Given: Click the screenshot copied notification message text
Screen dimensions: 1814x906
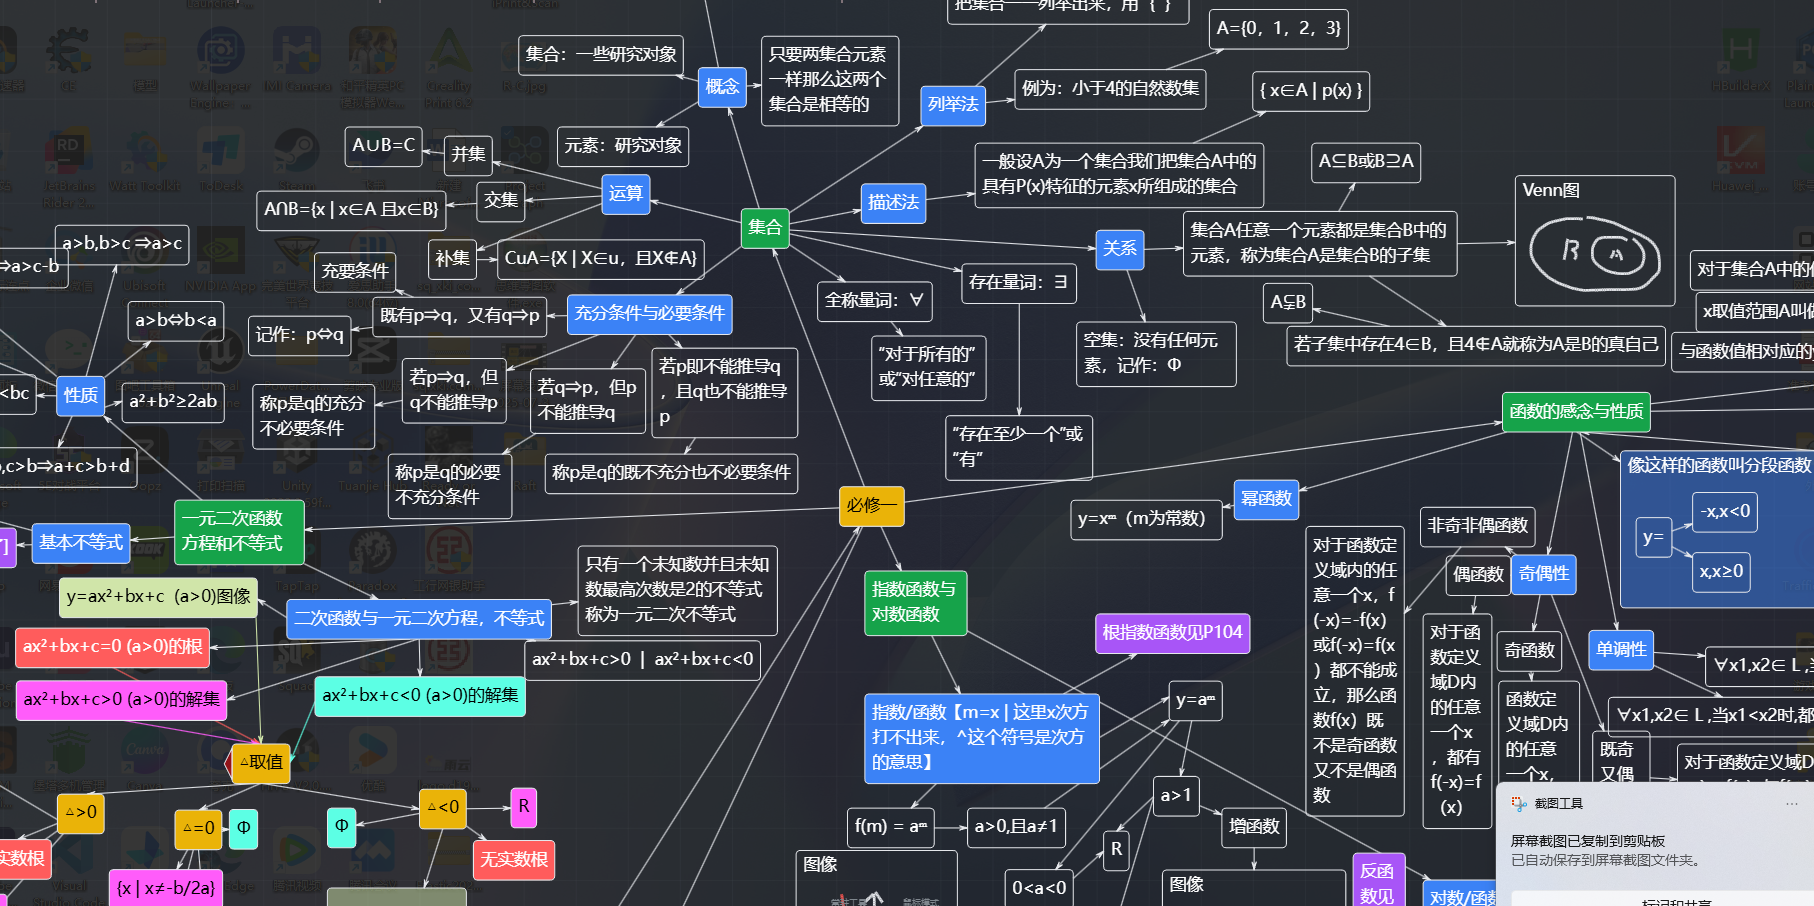Looking at the screenshot, I should coord(1587,841).
